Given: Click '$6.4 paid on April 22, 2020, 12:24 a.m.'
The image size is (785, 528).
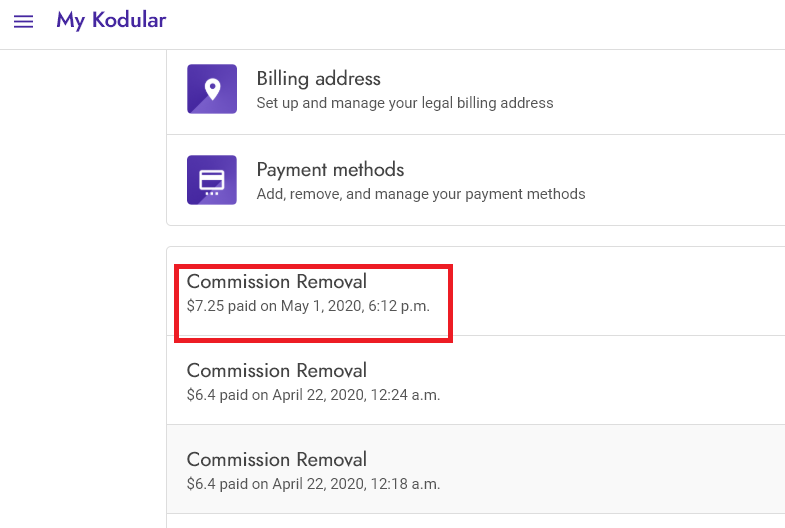Looking at the screenshot, I should click(x=313, y=395).
